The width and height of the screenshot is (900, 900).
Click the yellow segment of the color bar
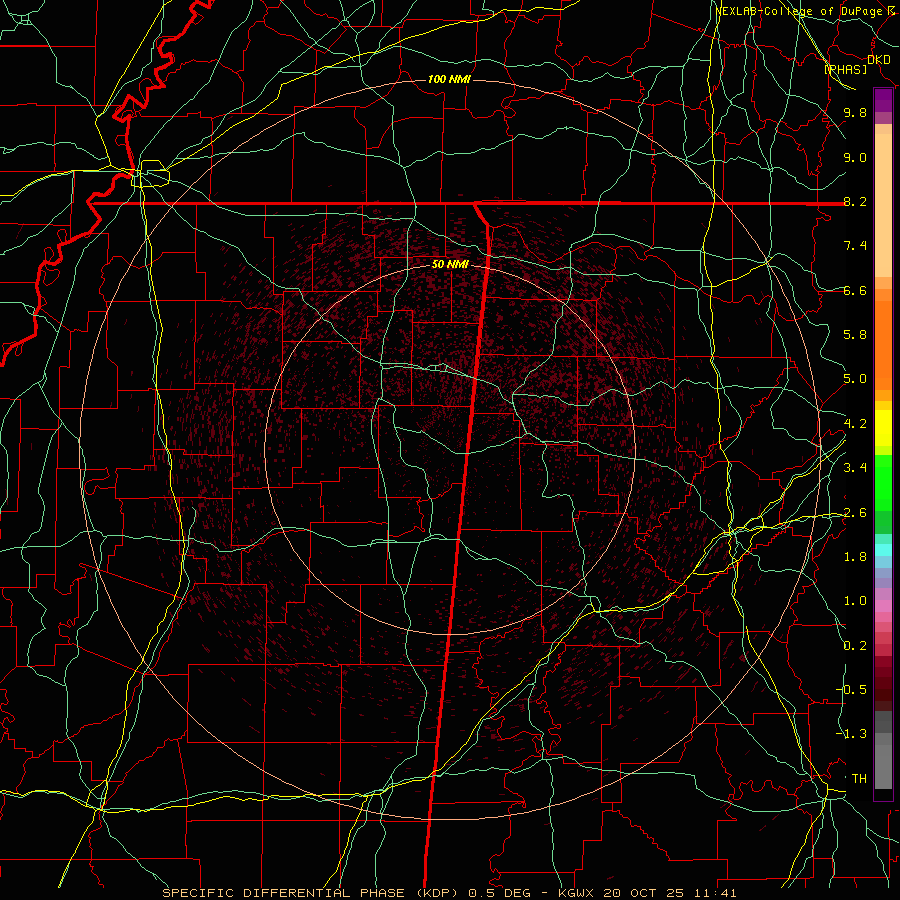(883, 428)
